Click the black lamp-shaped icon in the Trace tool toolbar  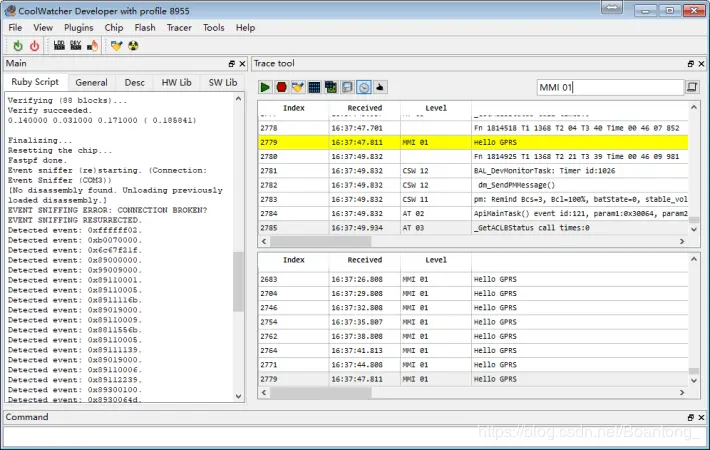tap(380, 87)
